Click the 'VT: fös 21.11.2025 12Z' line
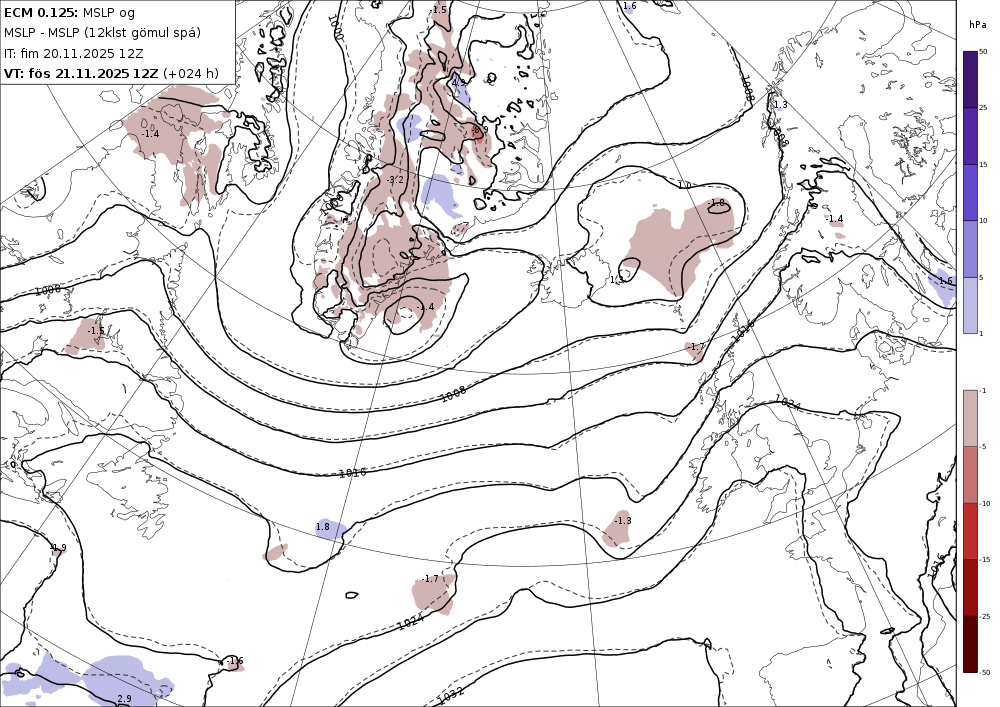The image size is (1000, 707). pyautogui.click(x=80, y=73)
